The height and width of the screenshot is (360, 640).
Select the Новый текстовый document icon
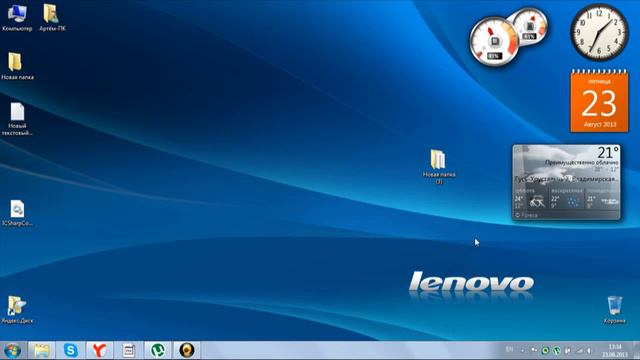click(x=17, y=119)
